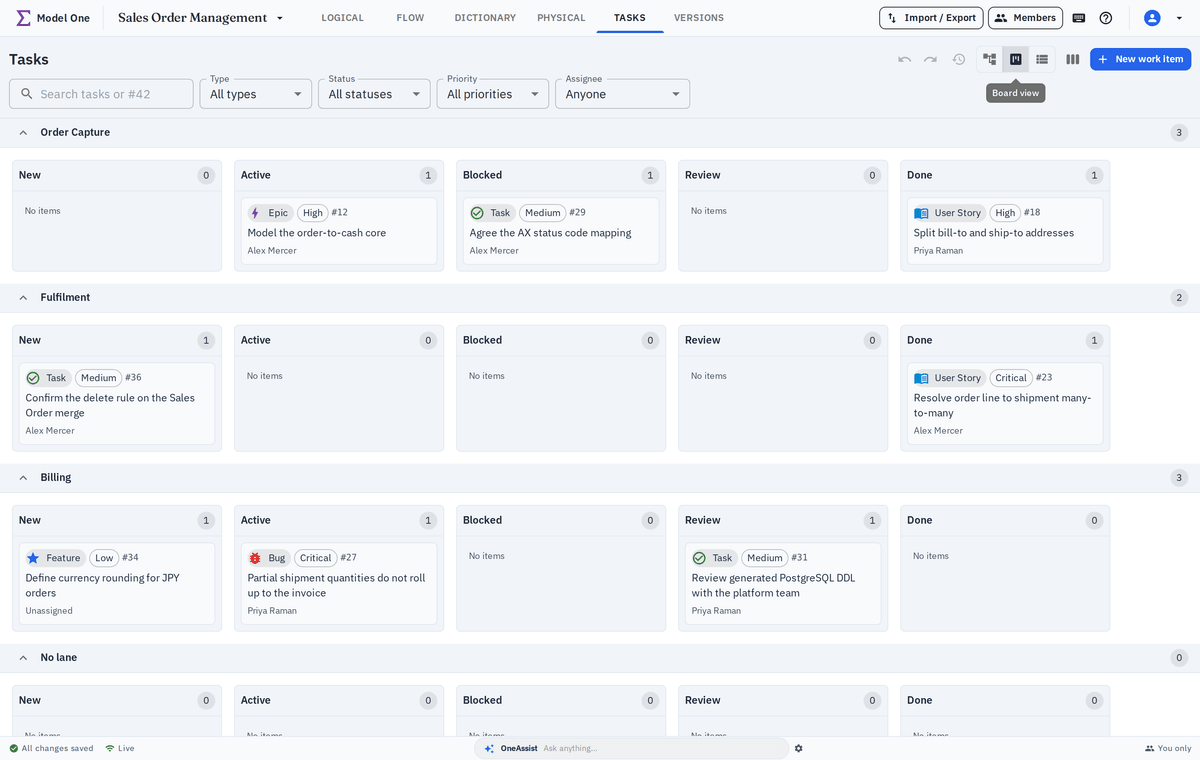Switch to the Flow tab
Viewport: 1200px width, 760px height.
pos(410,18)
